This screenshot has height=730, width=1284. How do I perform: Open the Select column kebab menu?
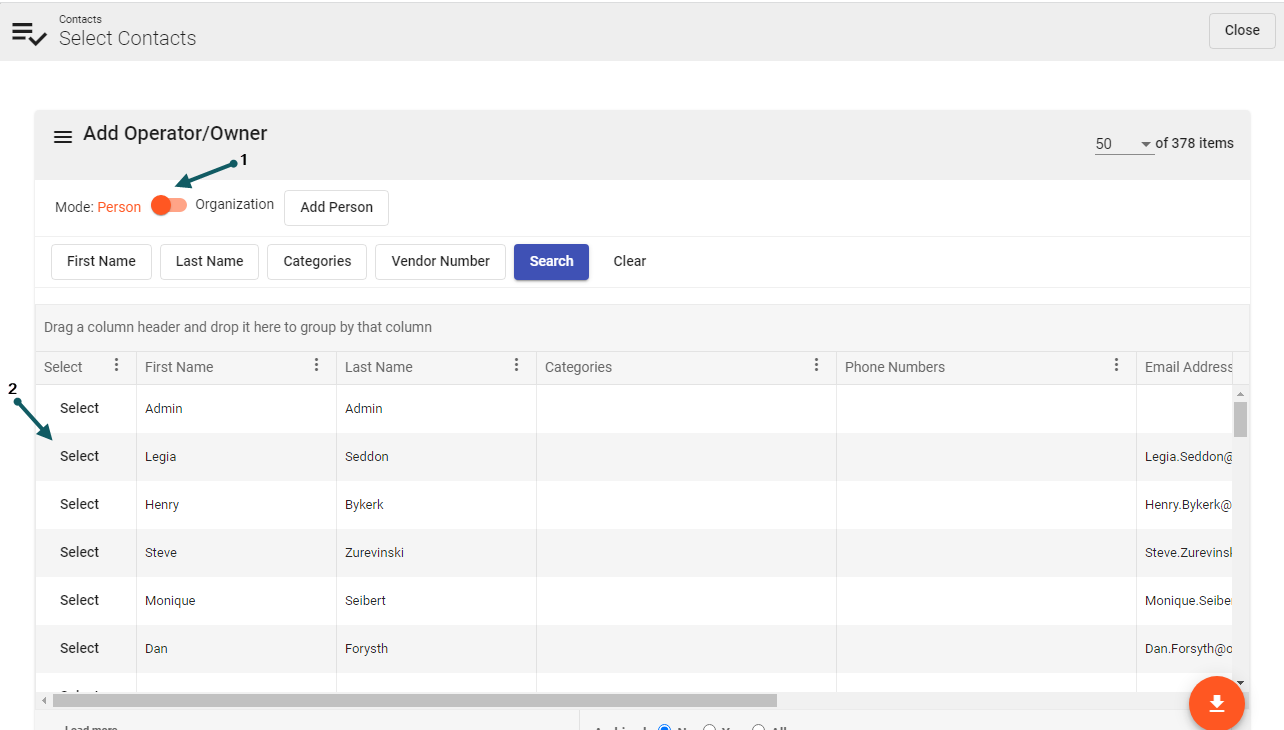click(x=117, y=365)
